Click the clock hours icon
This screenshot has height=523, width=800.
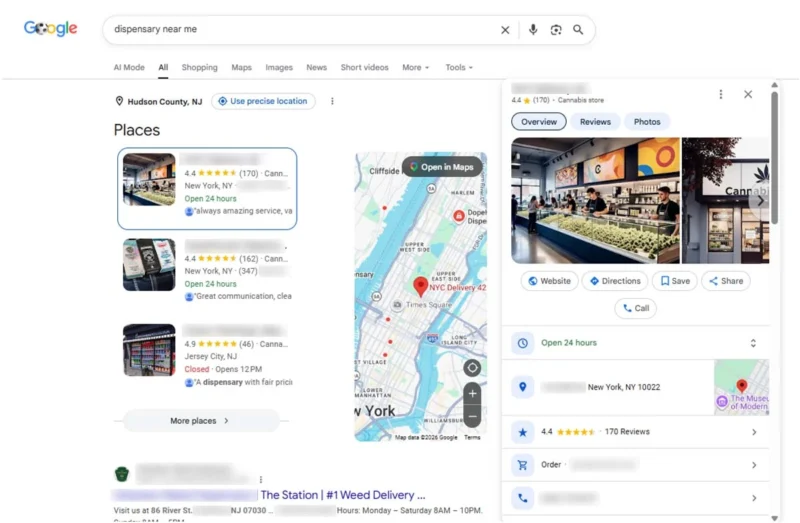522,343
